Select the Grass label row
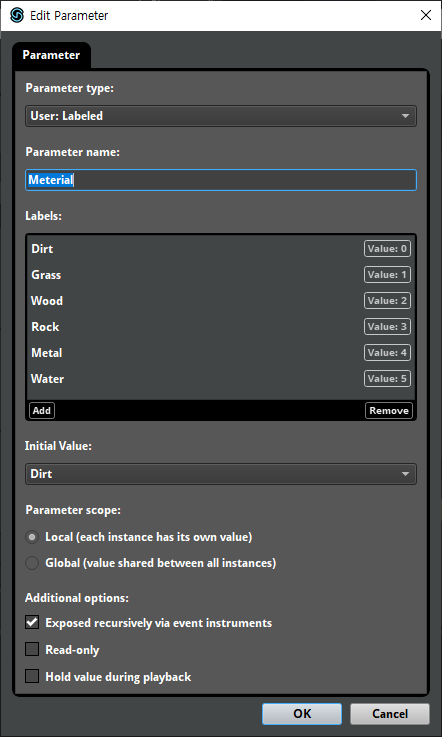This screenshot has height=737, width=442. coord(221,274)
